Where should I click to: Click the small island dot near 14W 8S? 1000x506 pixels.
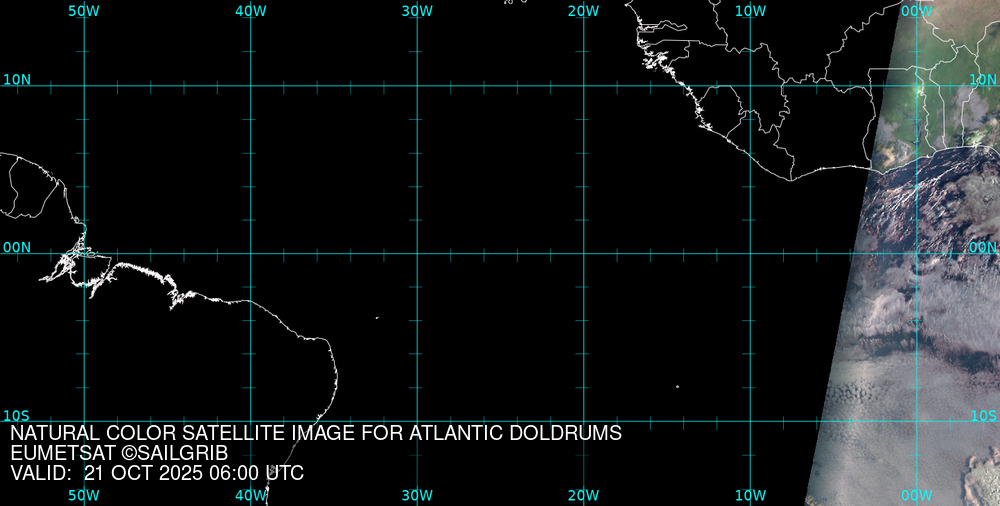tap(677, 386)
